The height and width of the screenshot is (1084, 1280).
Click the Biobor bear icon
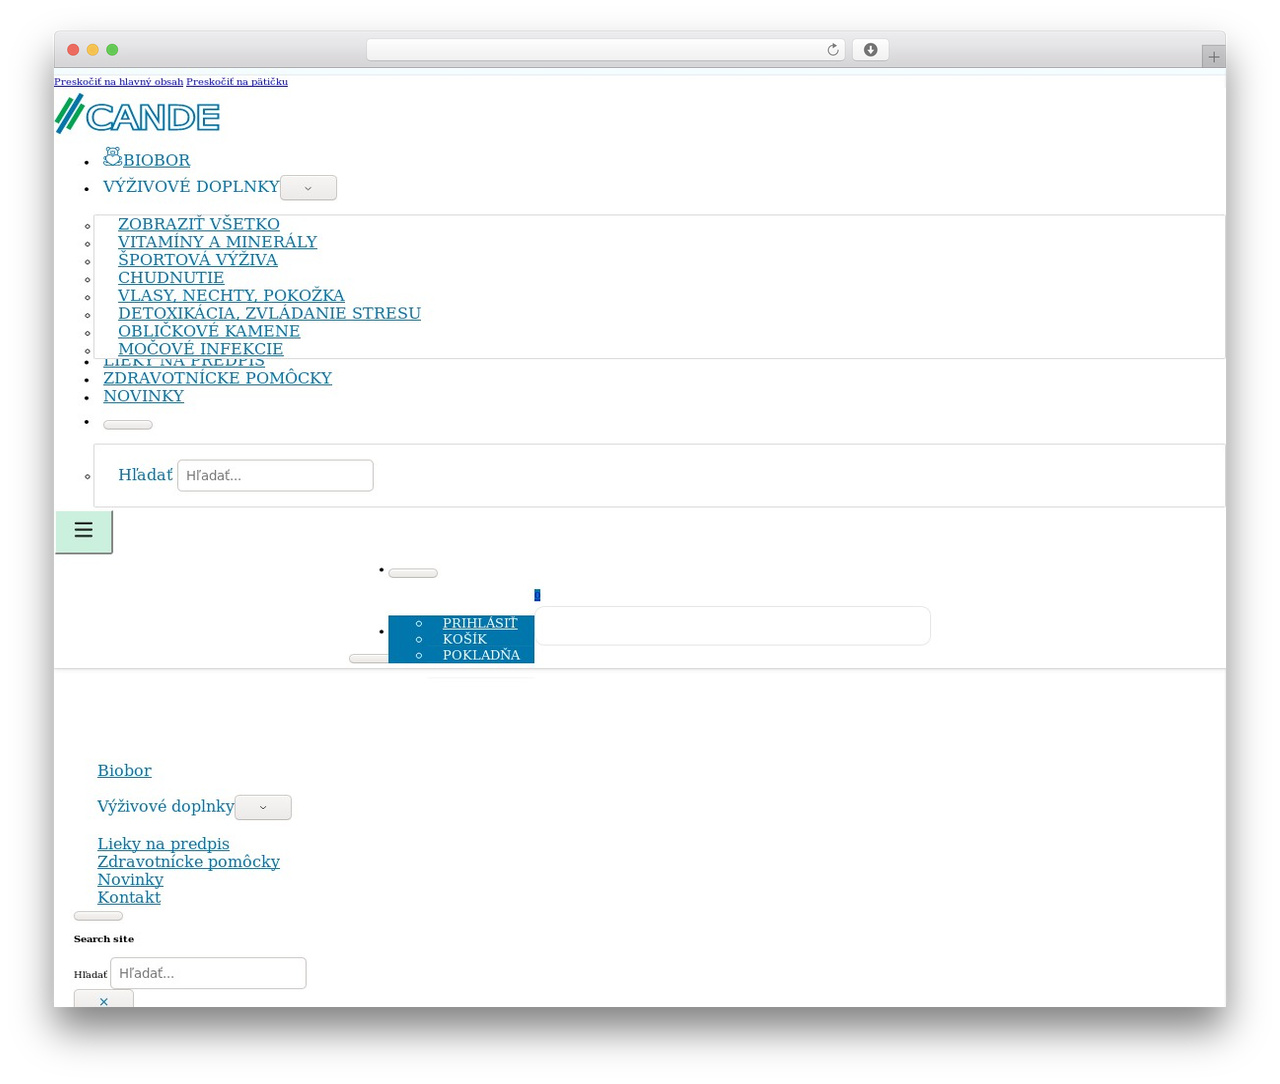pyautogui.click(x=112, y=157)
